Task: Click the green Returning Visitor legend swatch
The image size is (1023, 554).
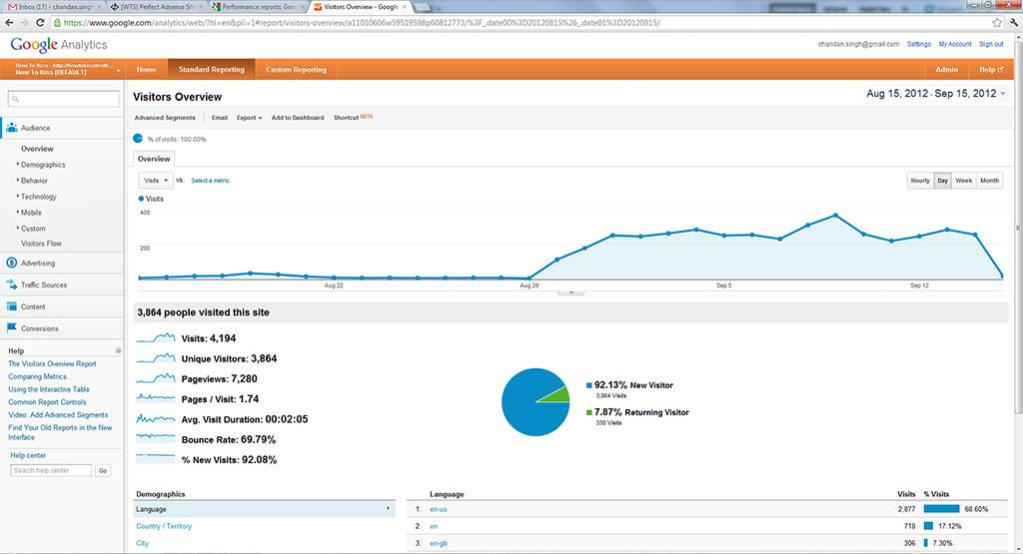Action: (589, 412)
